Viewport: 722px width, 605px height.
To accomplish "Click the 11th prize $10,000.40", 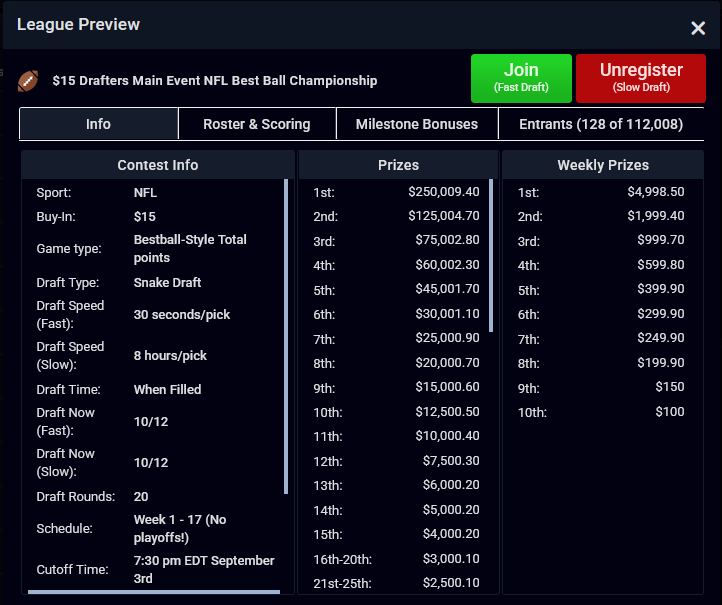I will coord(447,436).
